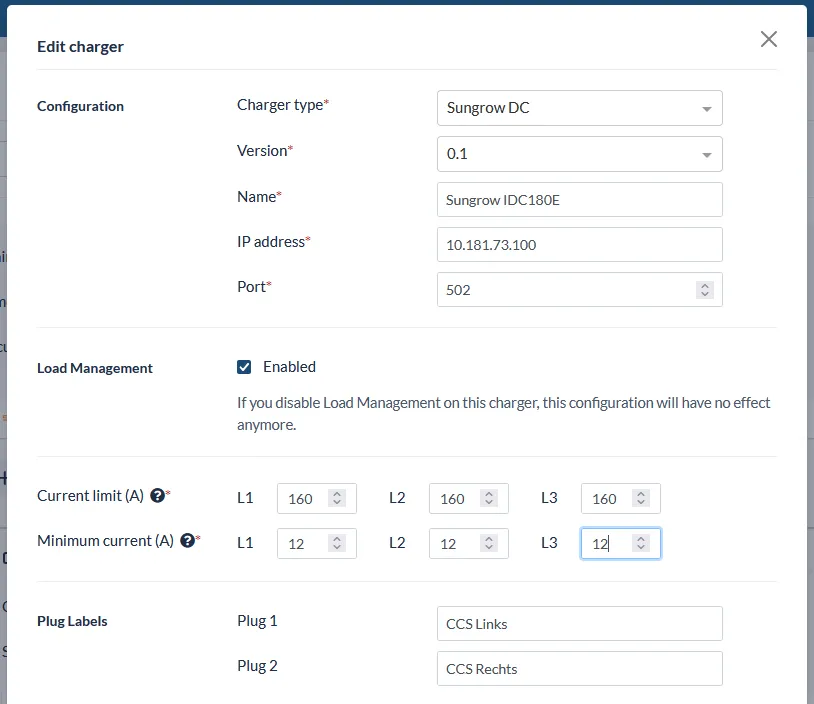Click Minimum current L3 stepper arrows
Viewport: 814px width, 704px height.
click(641, 544)
